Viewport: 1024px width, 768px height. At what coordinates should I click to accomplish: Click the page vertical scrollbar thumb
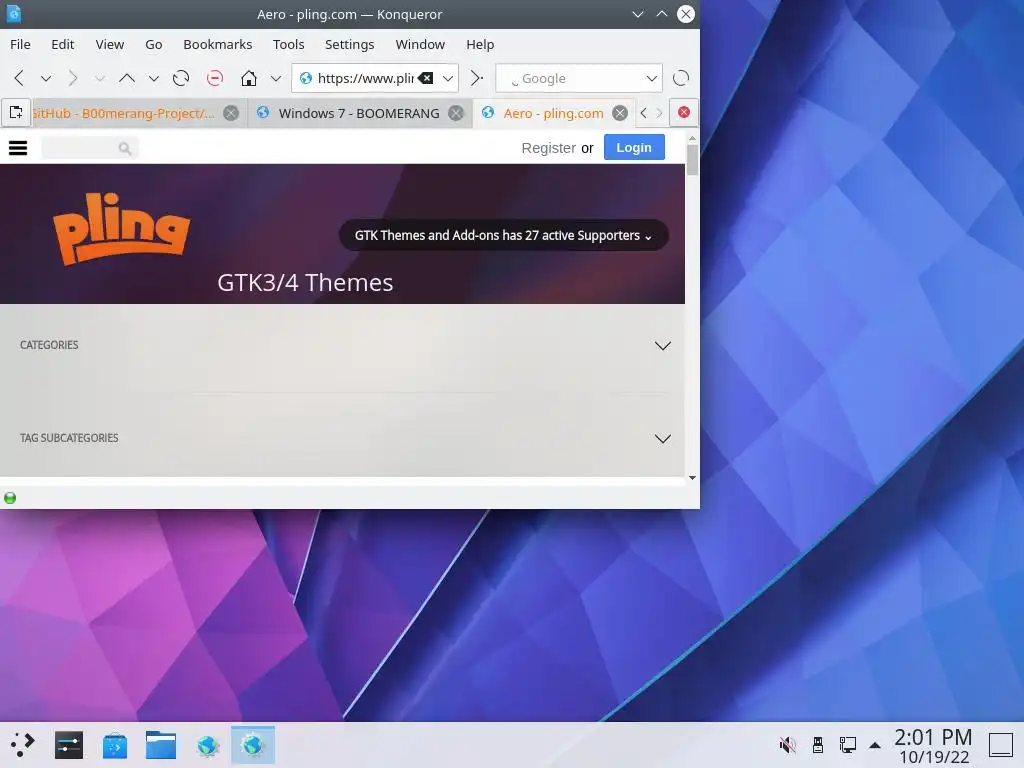(692, 159)
